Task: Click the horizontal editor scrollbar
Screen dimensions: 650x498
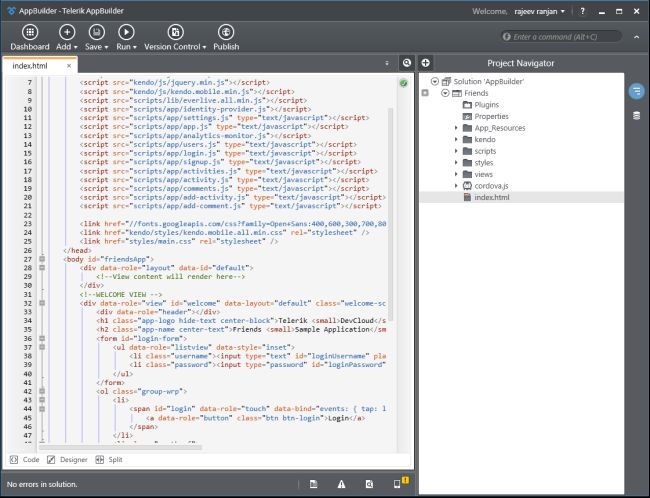Action: coord(120,447)
